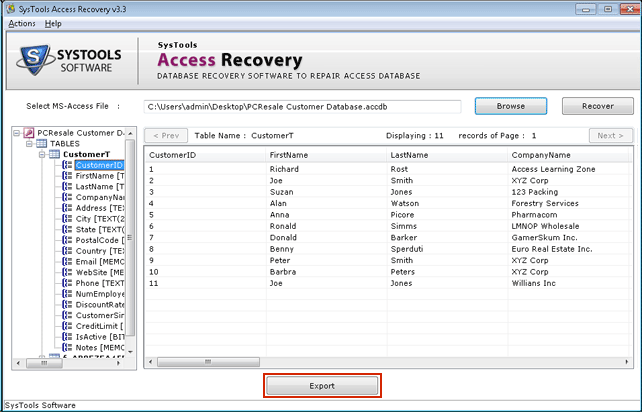This screenshot has width=642, height=412.
Task: Click cell 'Barbra' in FirstName column
Action: tap(283, 272)
